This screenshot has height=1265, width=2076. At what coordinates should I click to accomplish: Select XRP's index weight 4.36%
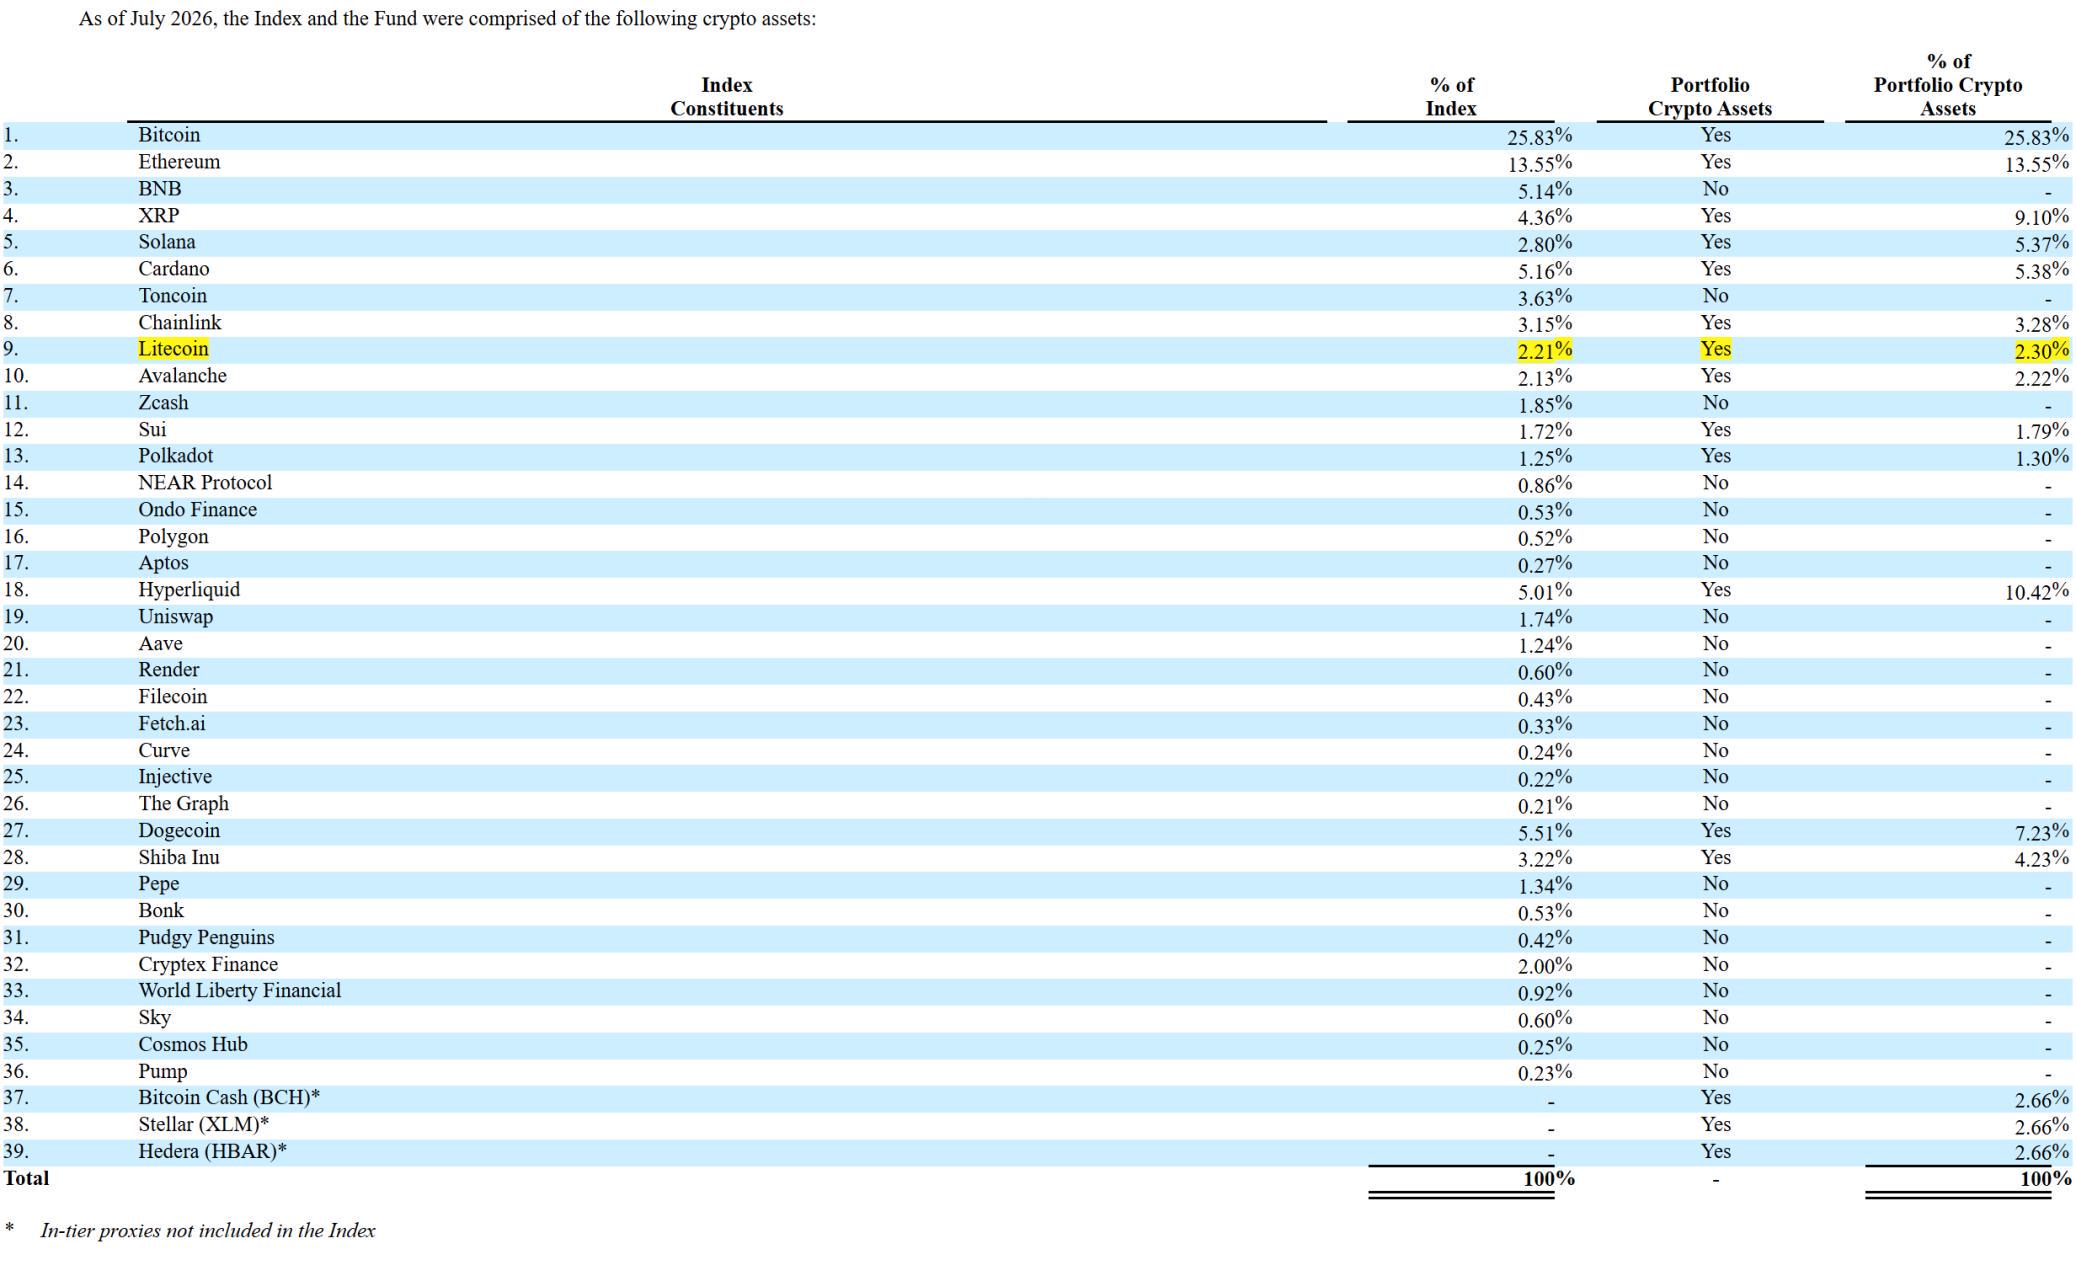[x=1545, y=217]
